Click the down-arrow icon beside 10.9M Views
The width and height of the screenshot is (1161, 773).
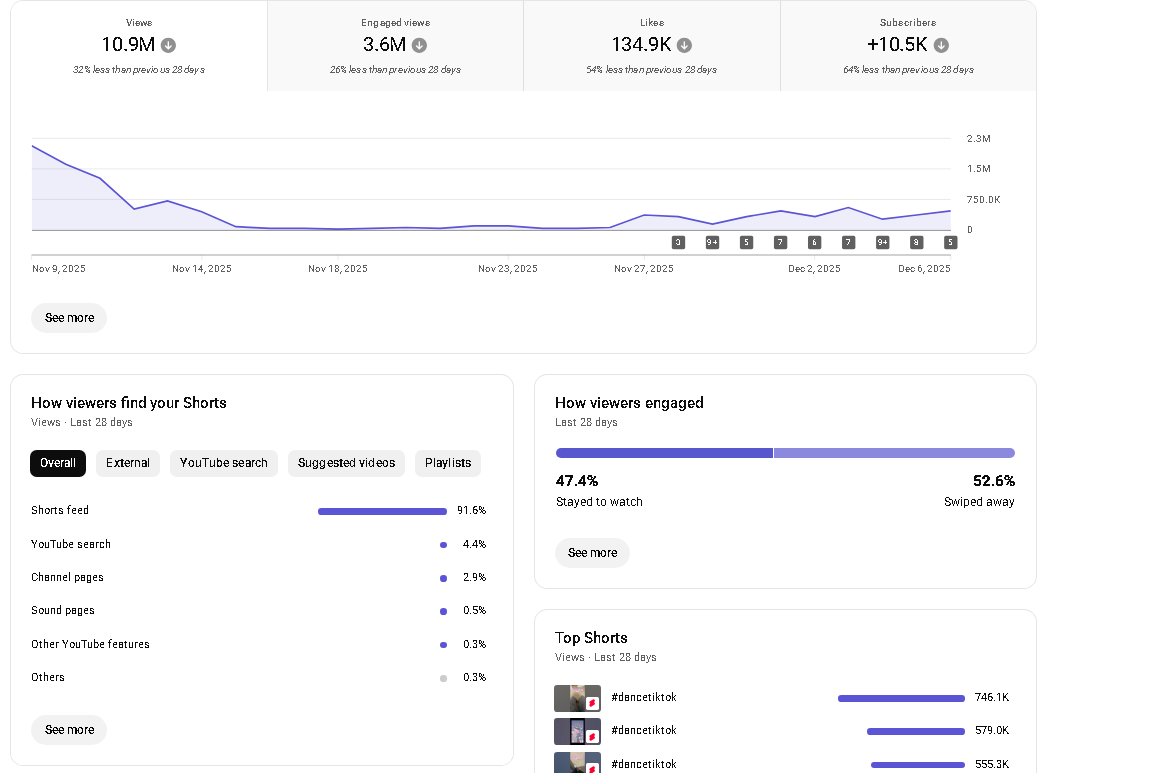(x=168, y=45)
